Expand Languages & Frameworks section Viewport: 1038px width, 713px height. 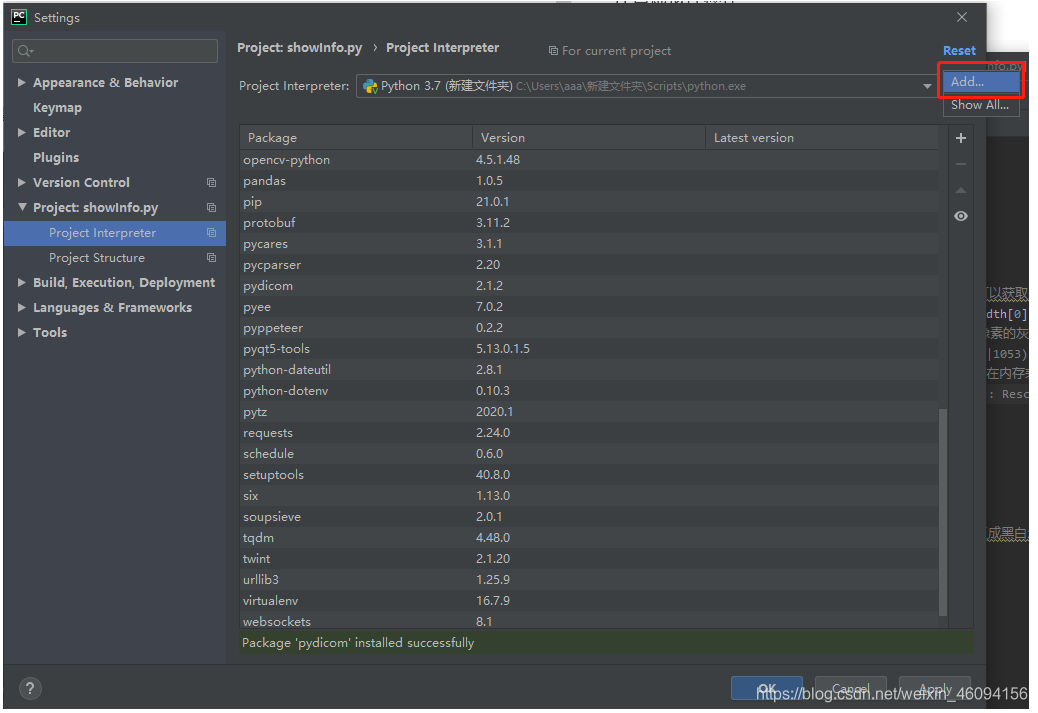tap(22, 308)
